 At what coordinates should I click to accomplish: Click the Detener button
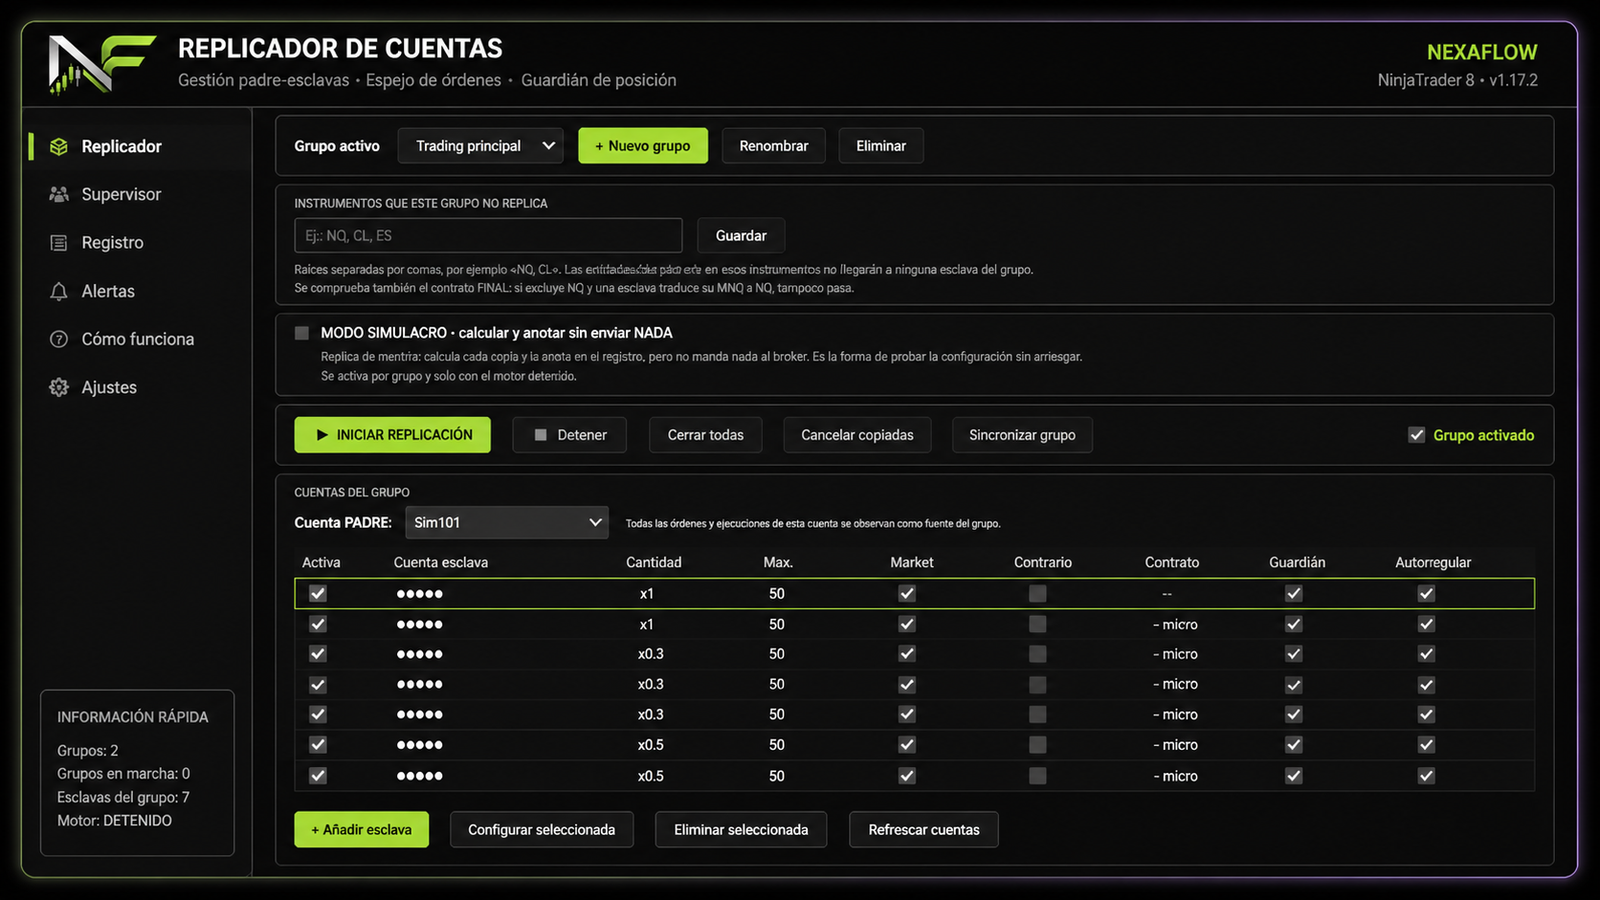570,435
